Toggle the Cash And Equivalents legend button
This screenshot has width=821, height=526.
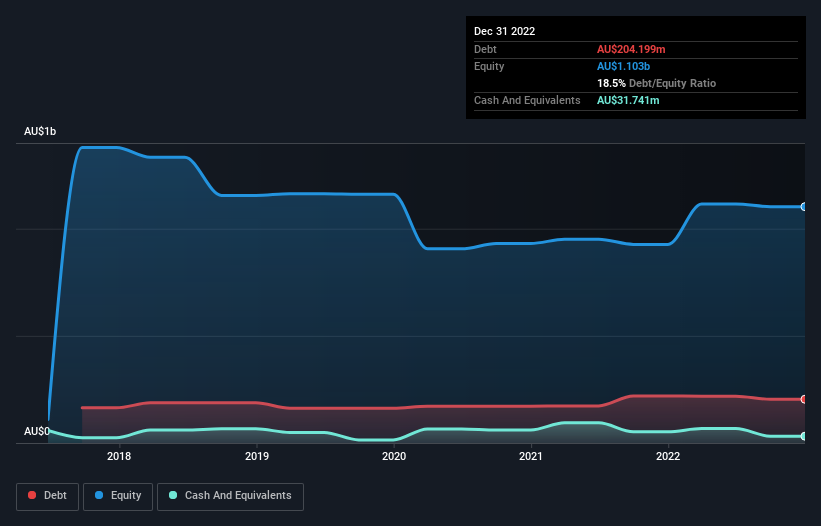coord(230,496)
